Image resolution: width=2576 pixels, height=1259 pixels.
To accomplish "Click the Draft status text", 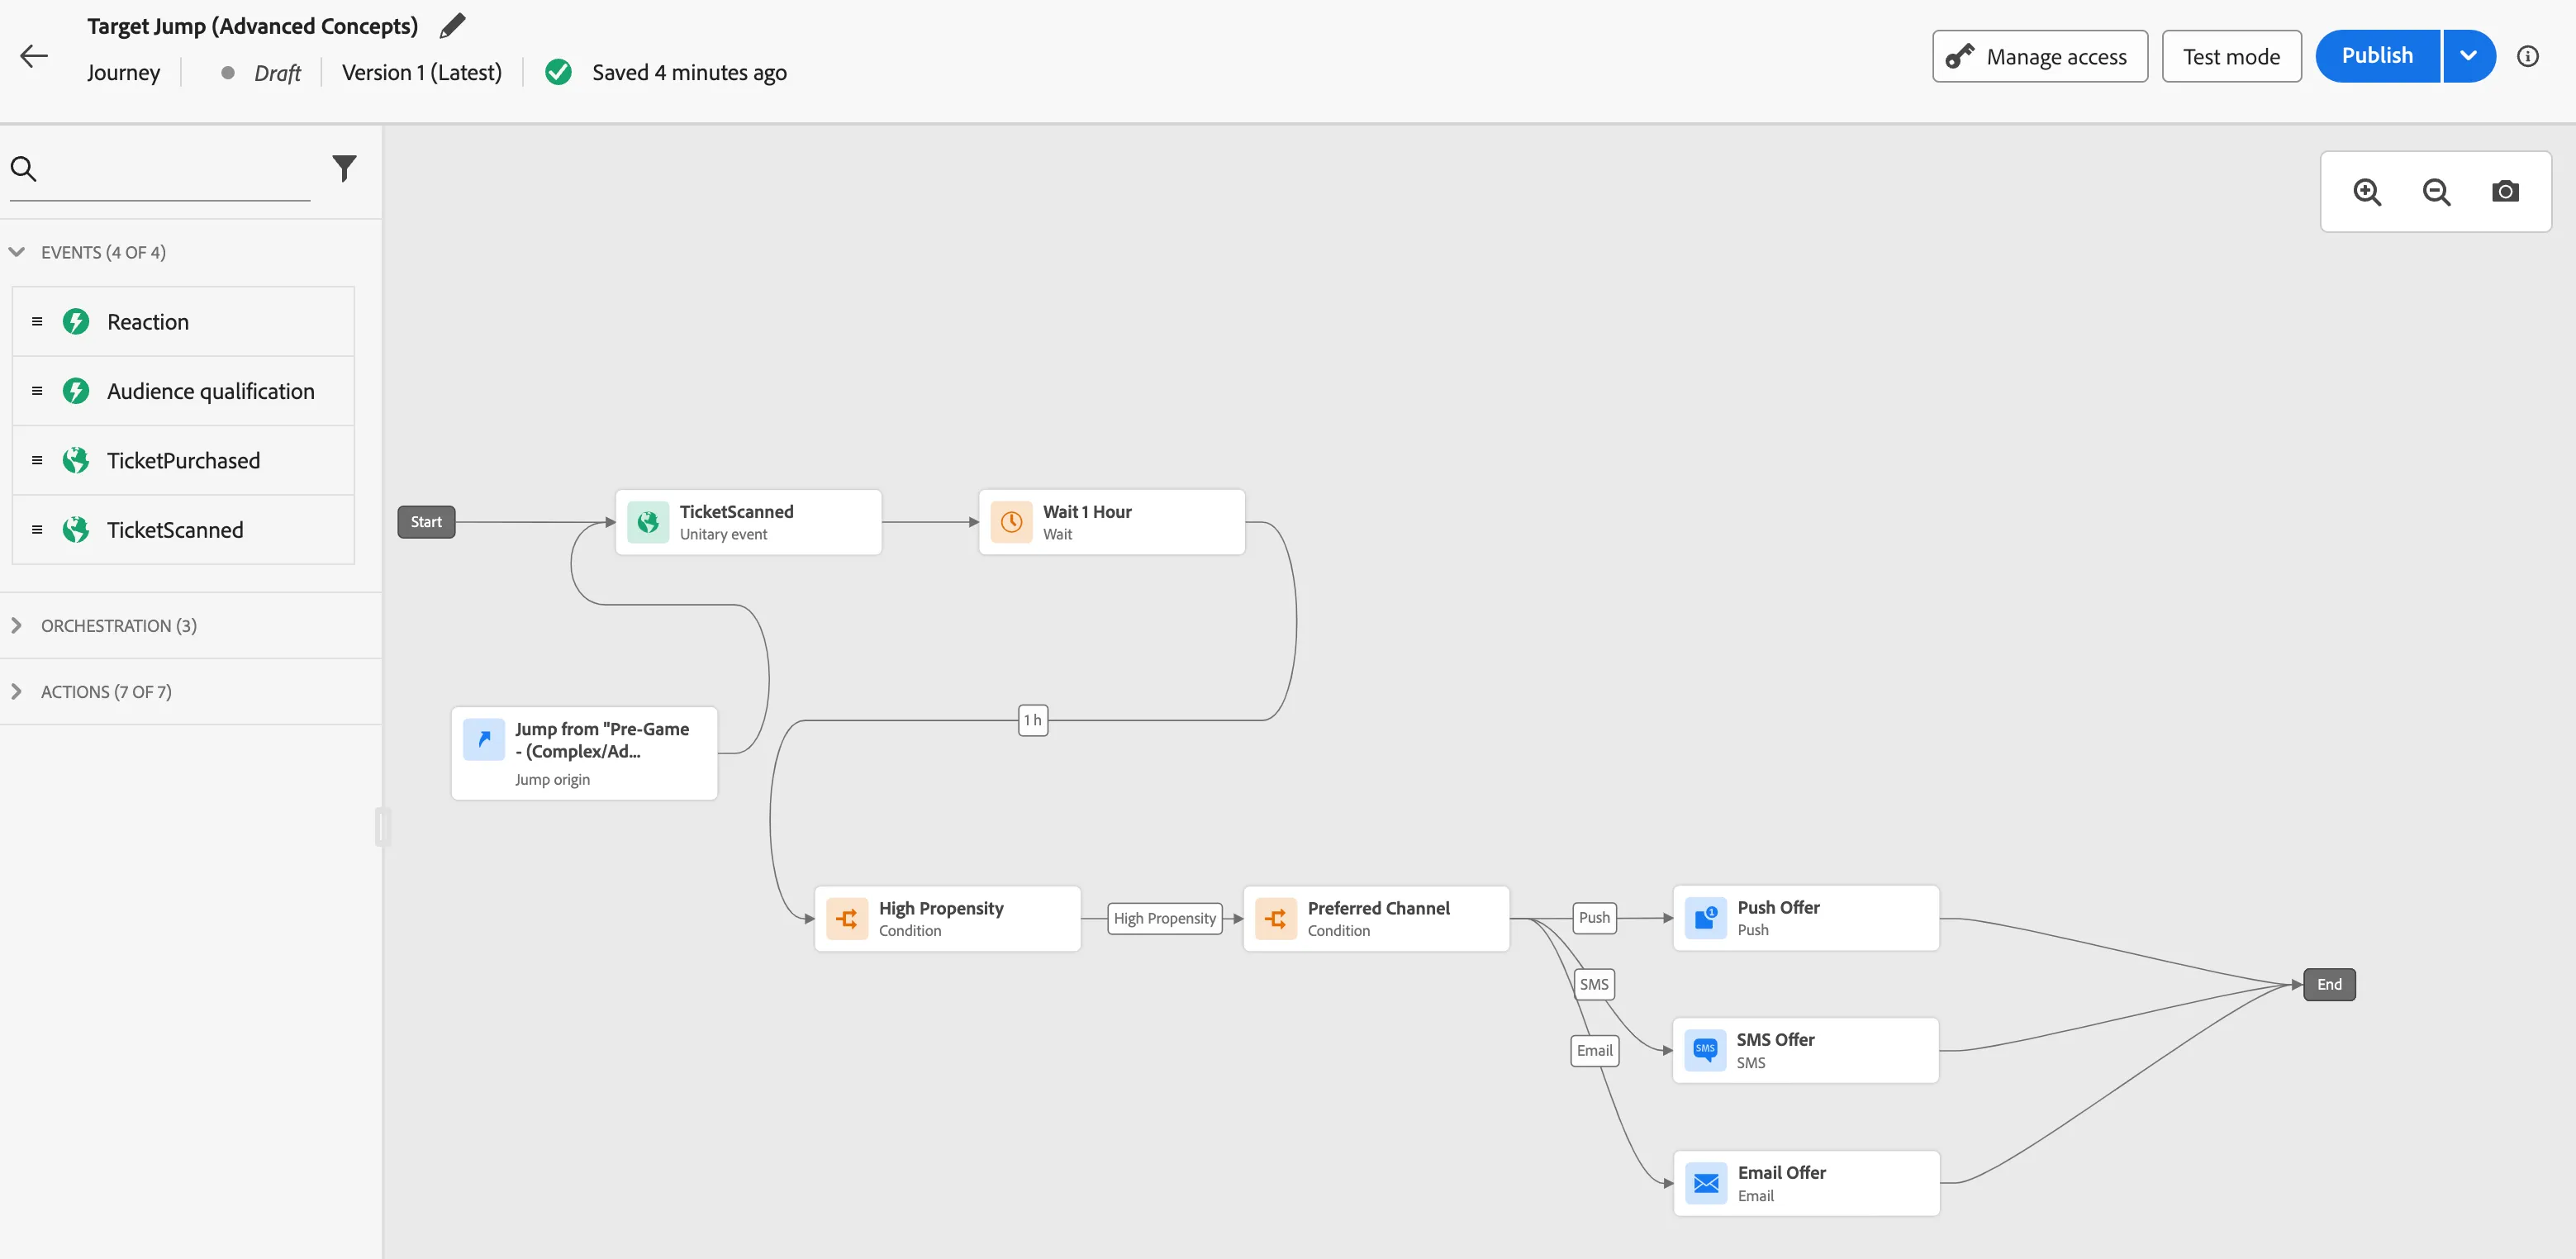I will [277, 73].
